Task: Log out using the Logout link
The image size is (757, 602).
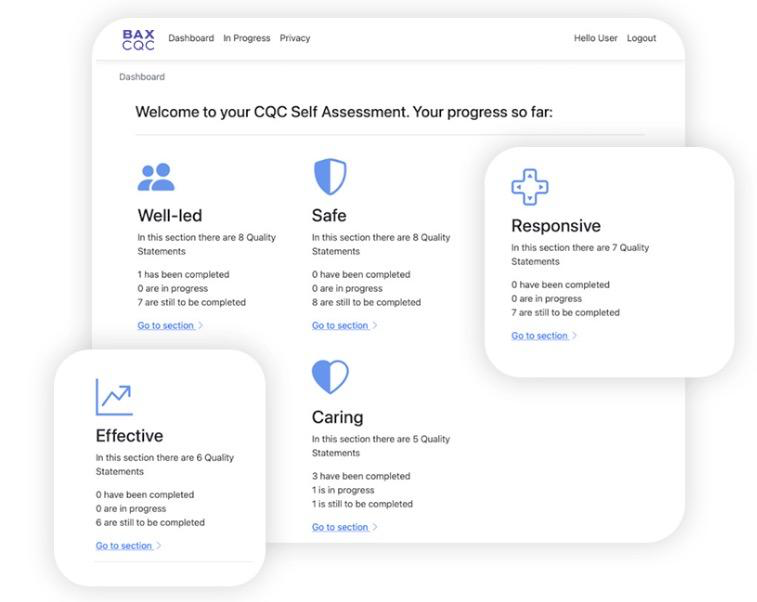Action: click(641, 39)
